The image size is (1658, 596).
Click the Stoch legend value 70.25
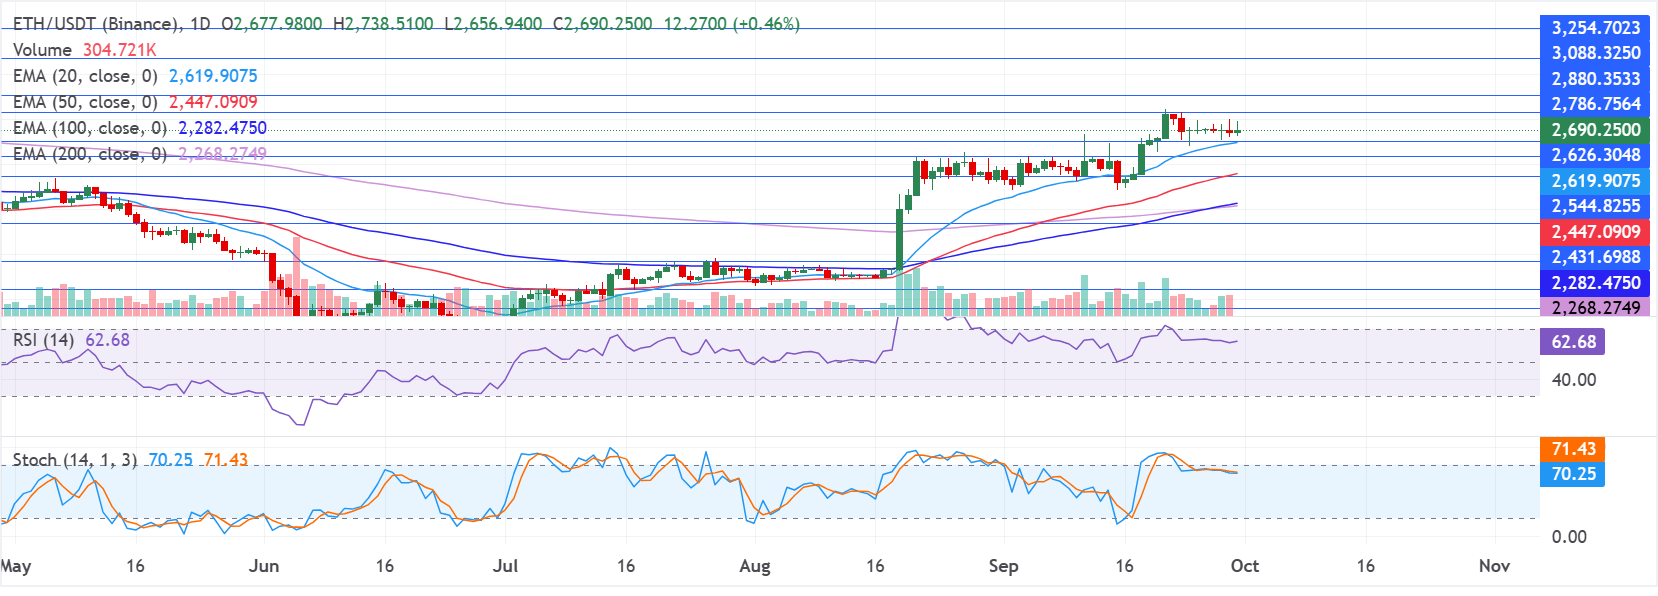point(170,459)
